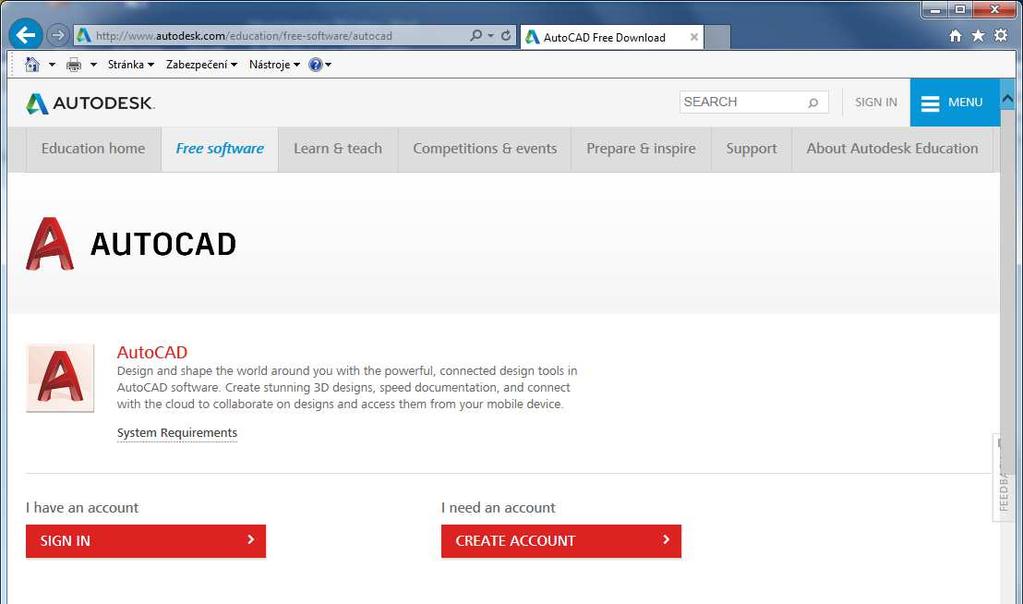This screenshot has width=1023, height=604.
Task: Expand the Help dropdown arrow
Action: coord(328,65)
